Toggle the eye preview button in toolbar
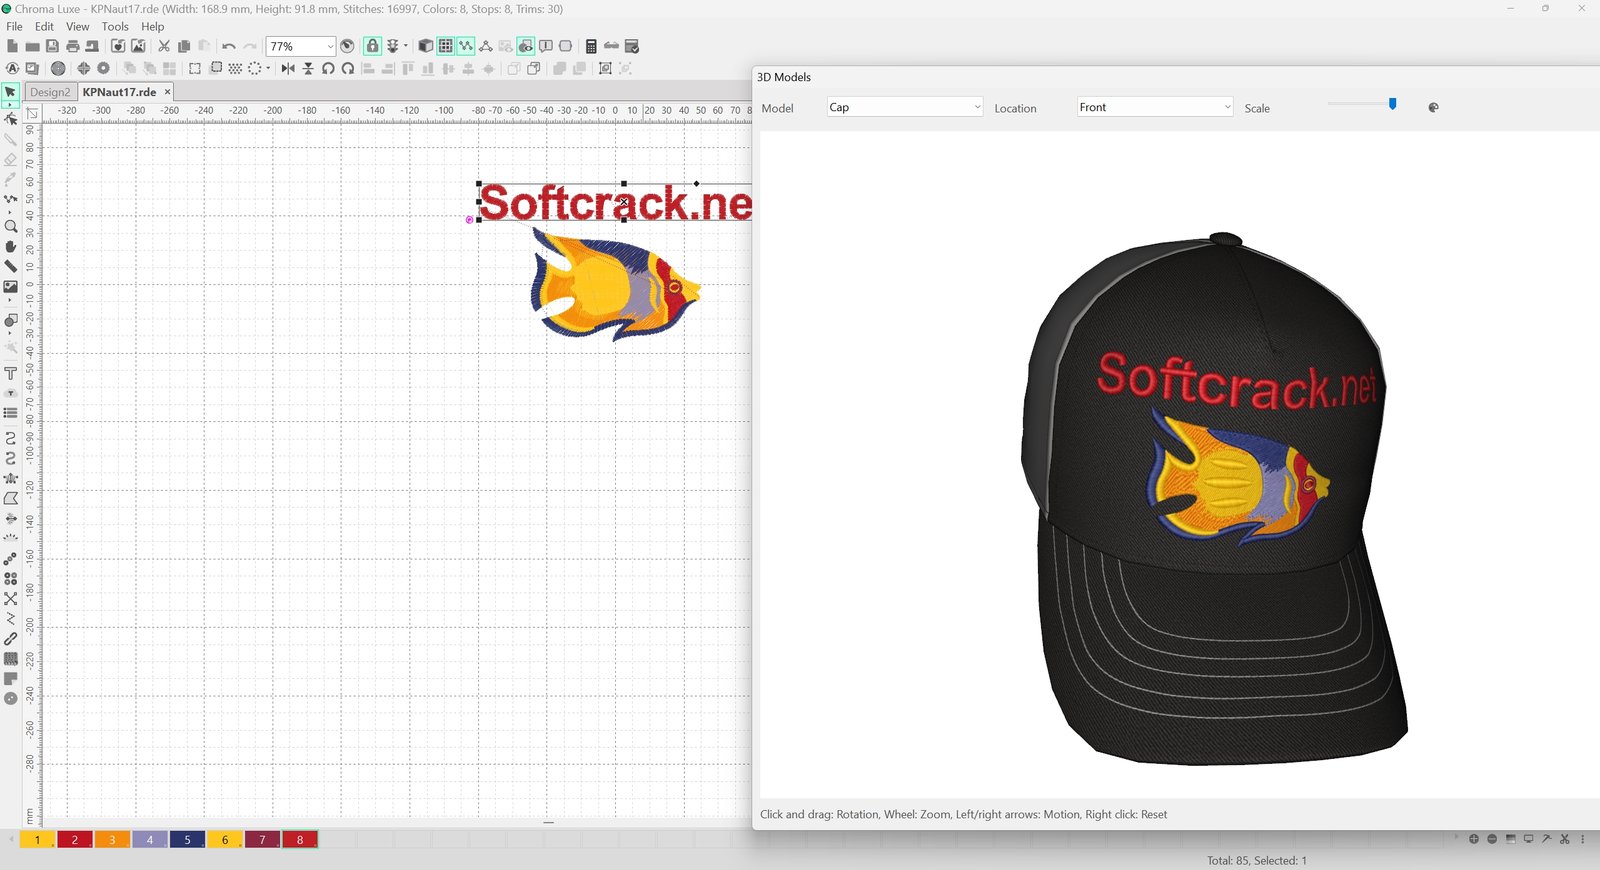This screenshot has height=870, width=1600. click(x=526, y=46)
